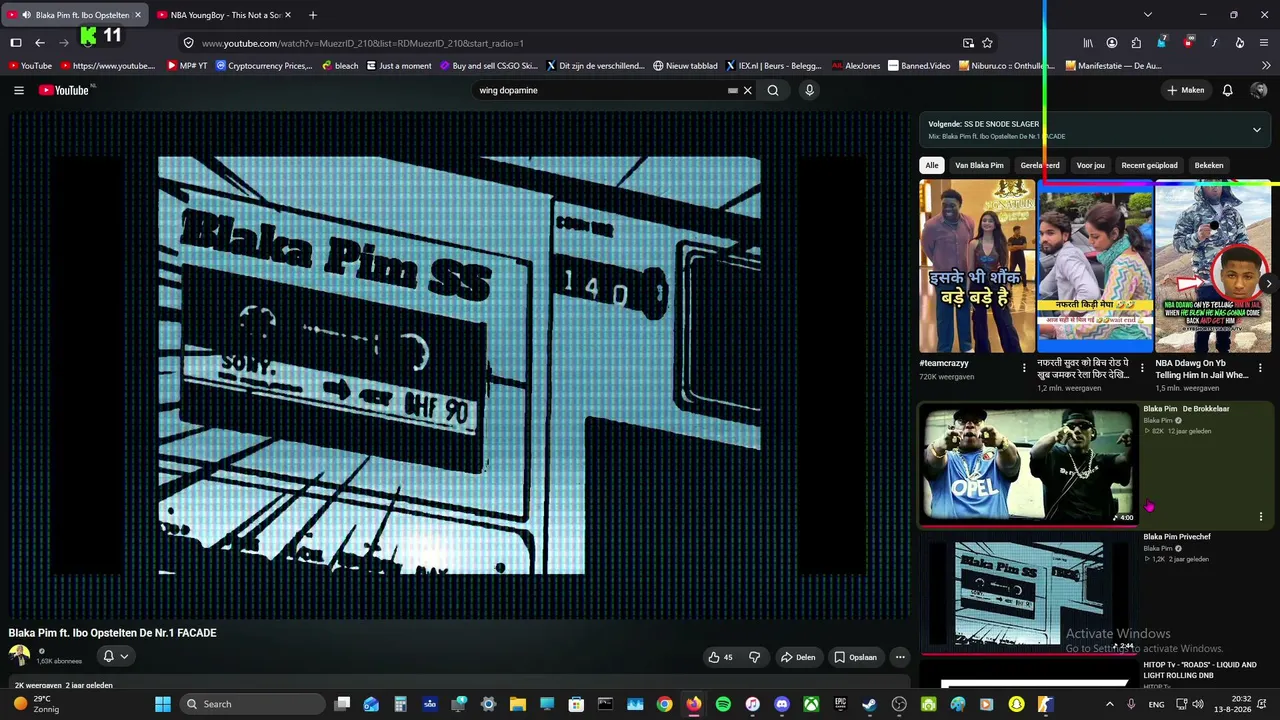Open the Cryptocurrency Prices bookmark
This screenshot has width=1280, height=720.
[264, 66]
